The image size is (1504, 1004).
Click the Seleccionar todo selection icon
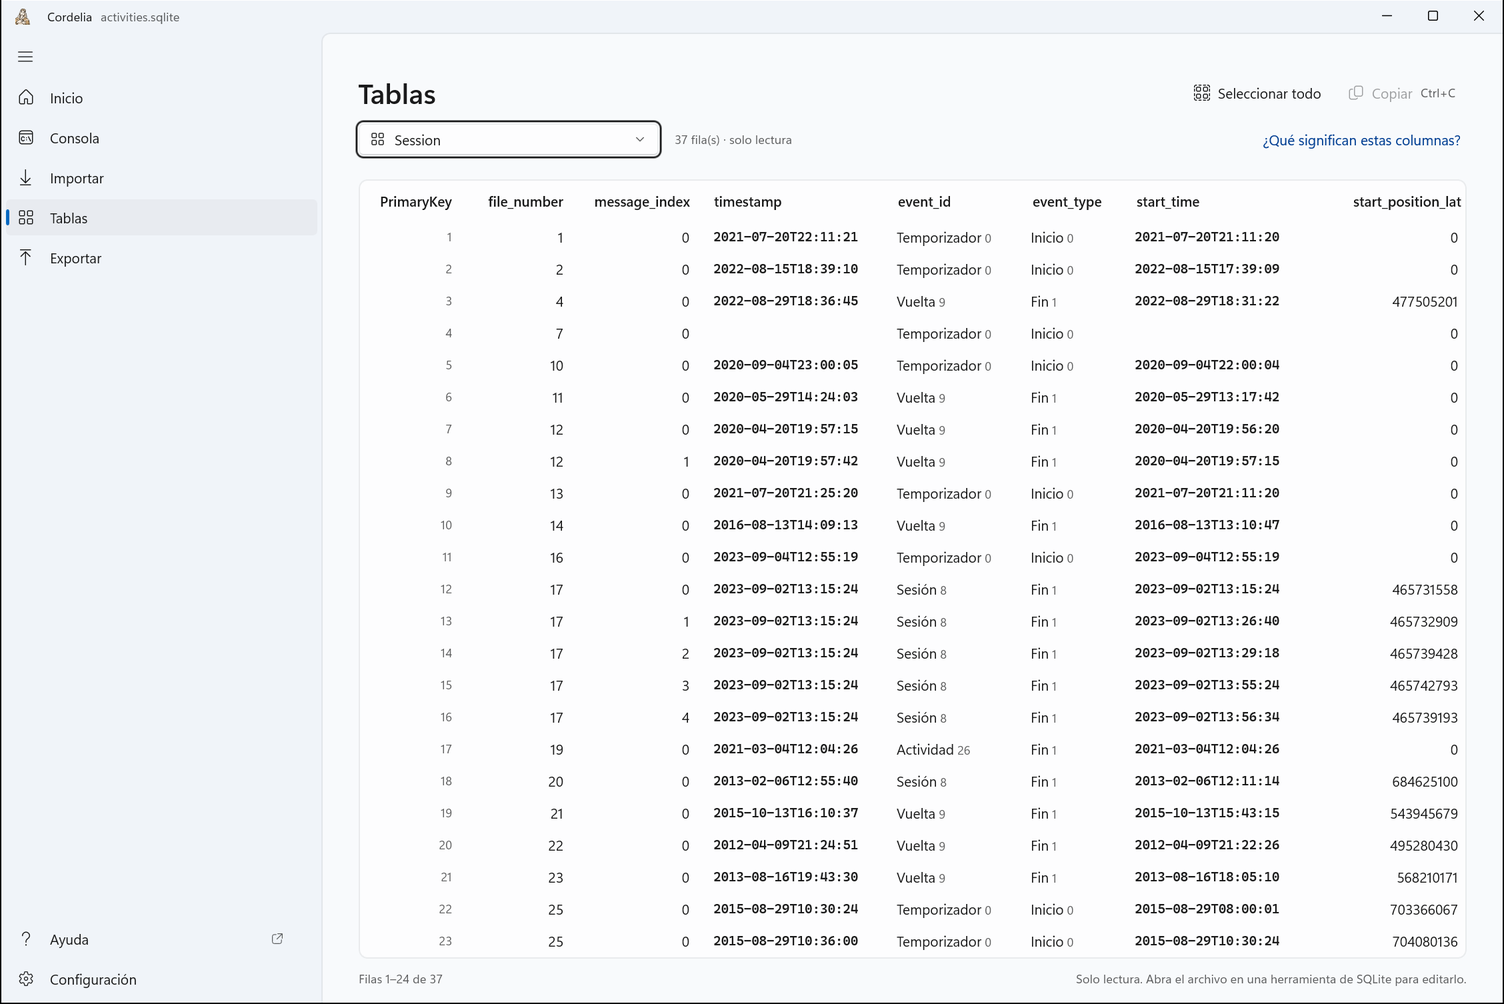coord(1202,93)
